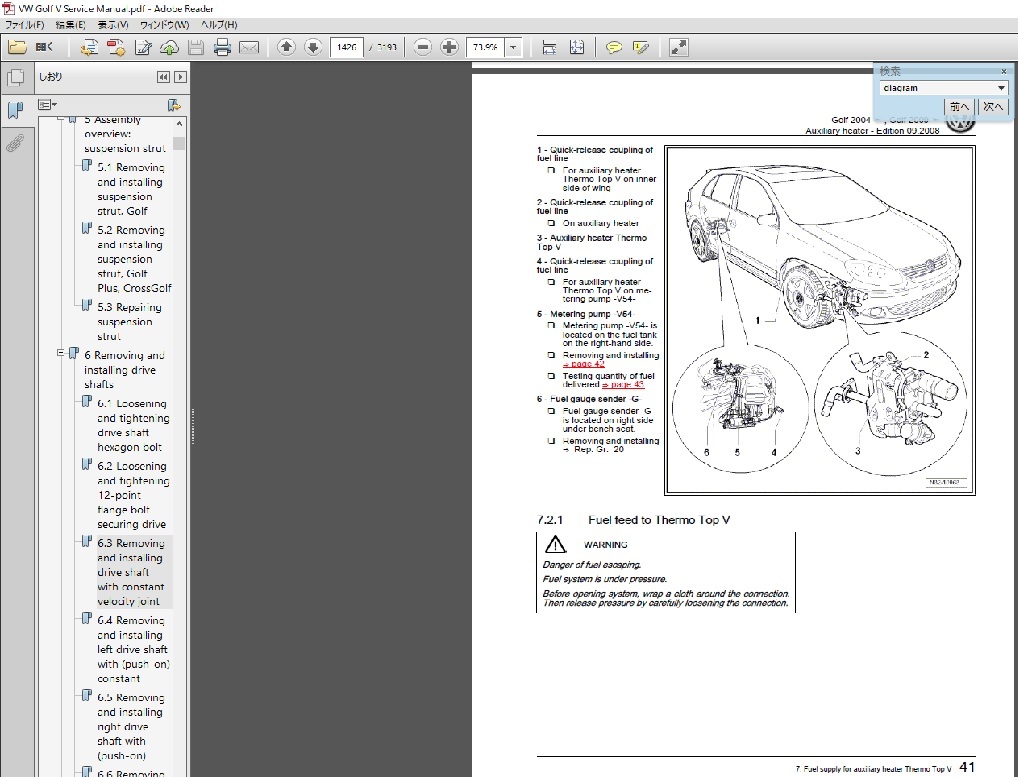
Task: Open the ファイル(F) menu
Action: pos(25,25)
